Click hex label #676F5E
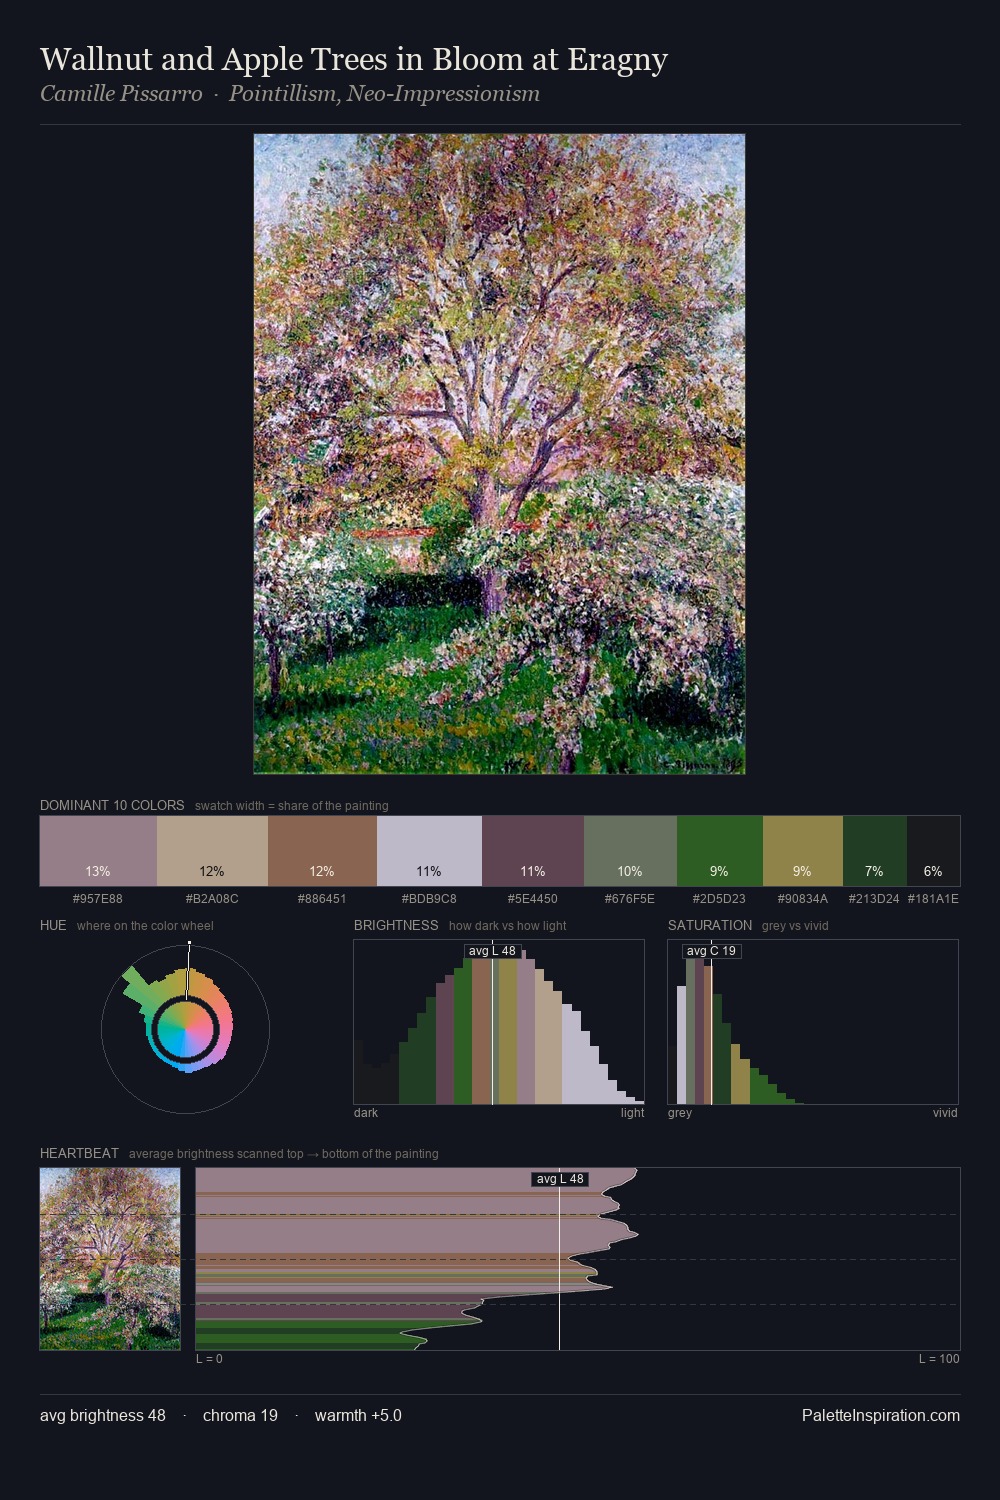The width and height of the screenshot is (1000, 1500). point(630,899)
